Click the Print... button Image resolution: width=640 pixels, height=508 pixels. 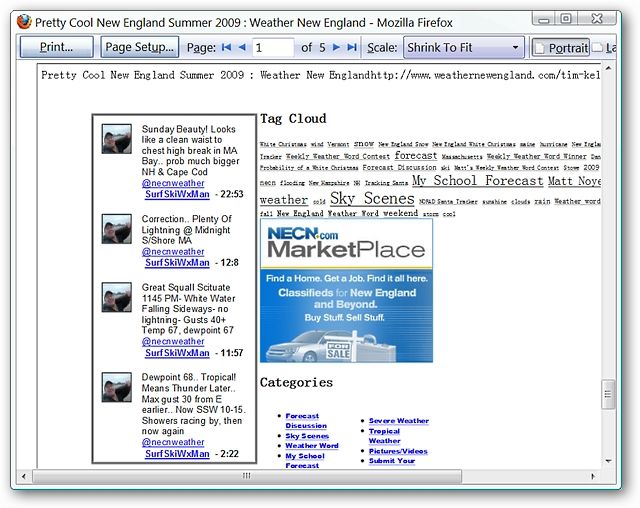(x=56, y=47)
